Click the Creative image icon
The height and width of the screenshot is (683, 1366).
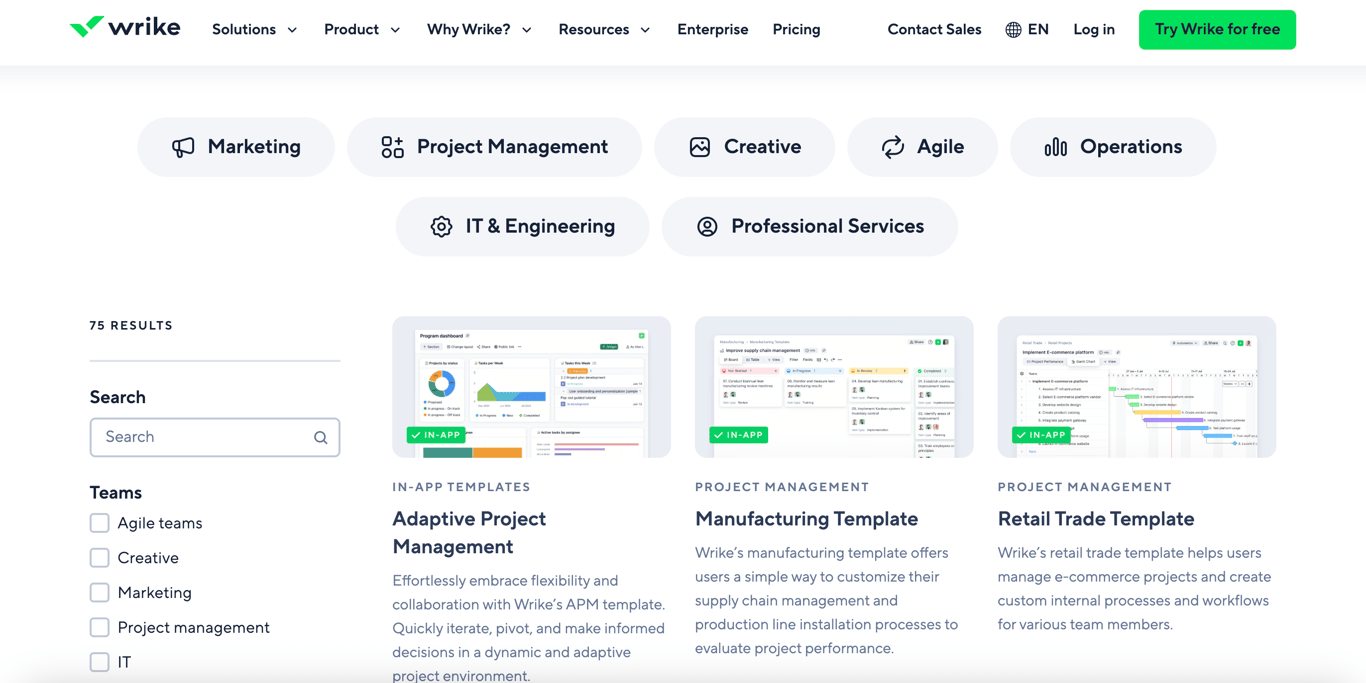coord(700,147)
